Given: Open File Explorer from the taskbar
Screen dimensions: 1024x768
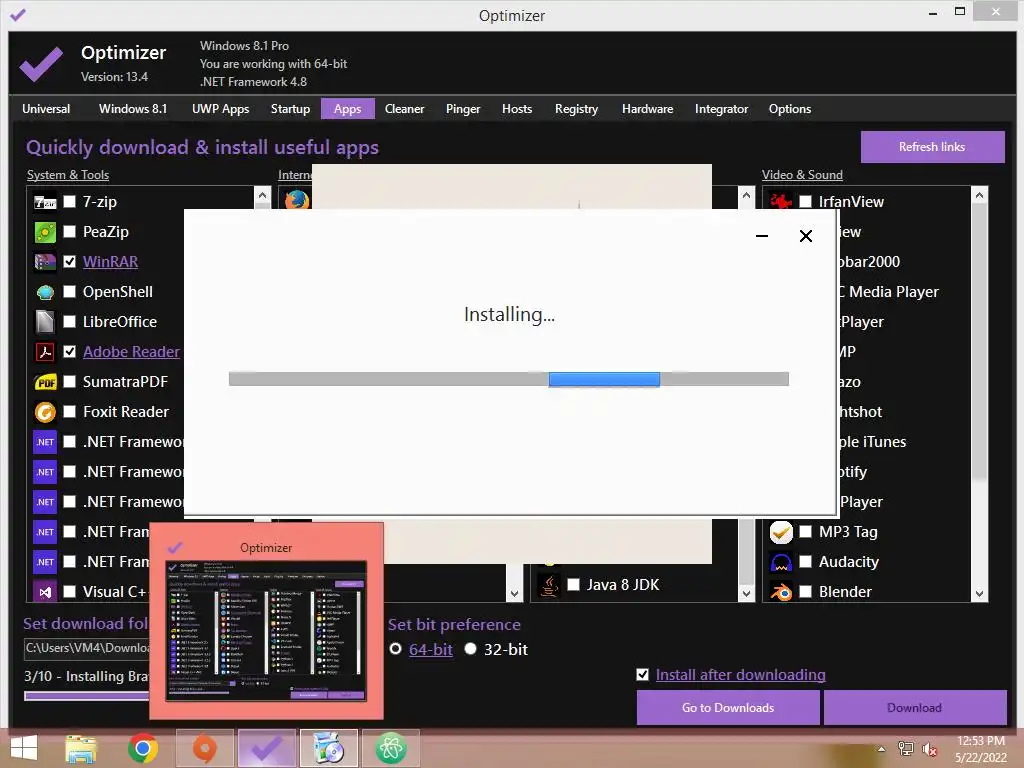Looking at the screenshot, I should [81, 748].
